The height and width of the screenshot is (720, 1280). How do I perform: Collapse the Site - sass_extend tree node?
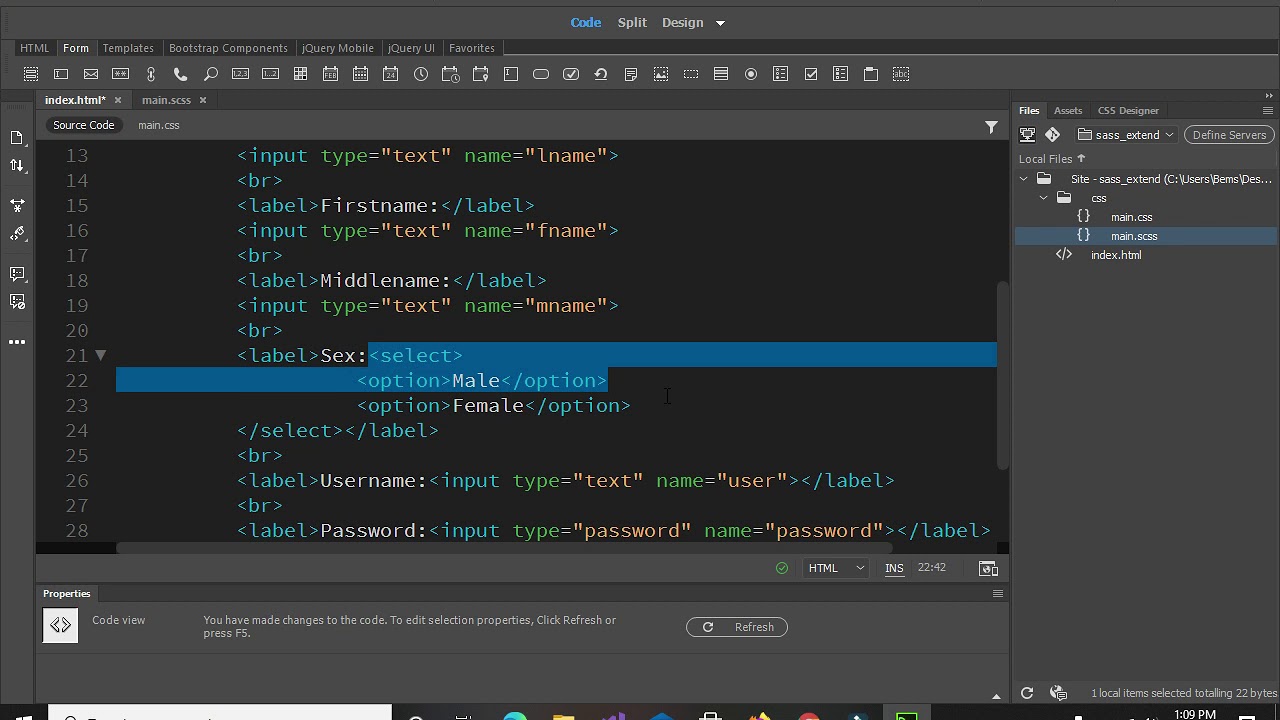click(1024, 179)
